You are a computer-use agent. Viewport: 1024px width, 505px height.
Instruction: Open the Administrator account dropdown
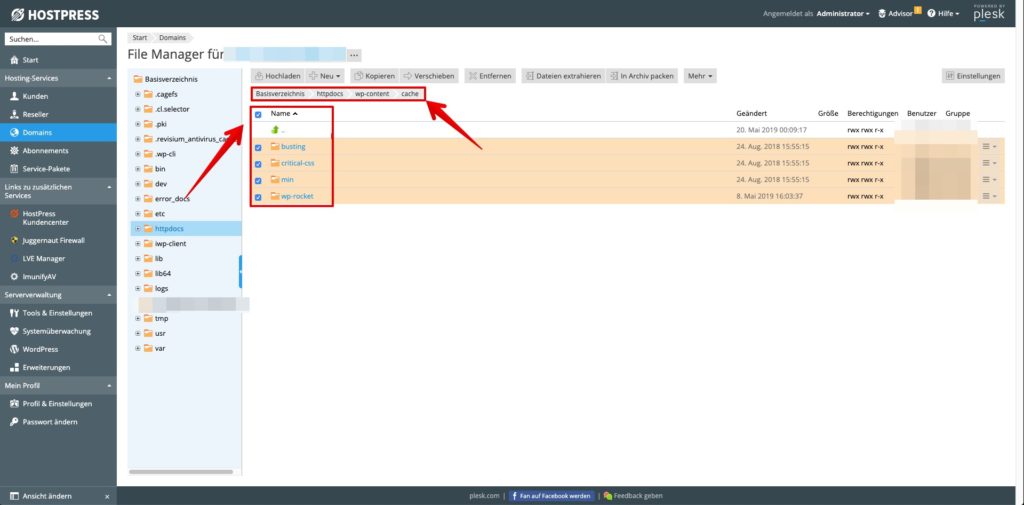(842, 14)
